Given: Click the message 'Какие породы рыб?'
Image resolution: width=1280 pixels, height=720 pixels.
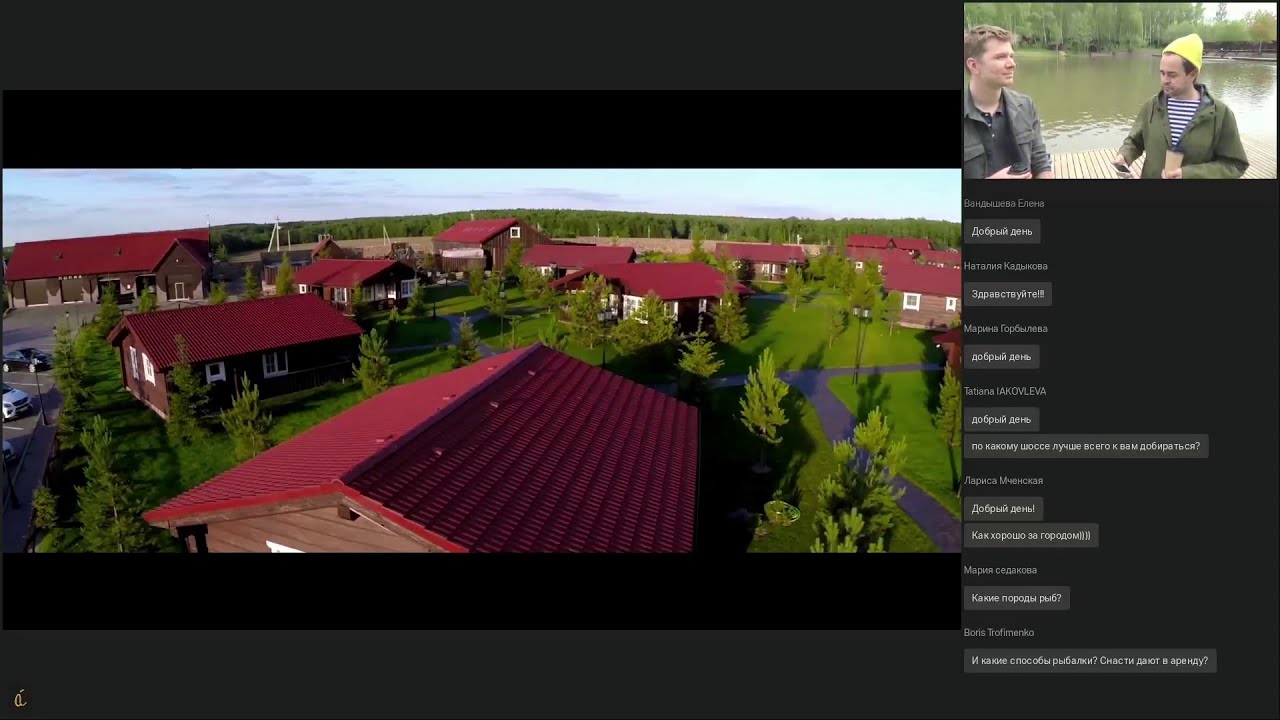Looking at the screenshot, I should (1017, 598).
